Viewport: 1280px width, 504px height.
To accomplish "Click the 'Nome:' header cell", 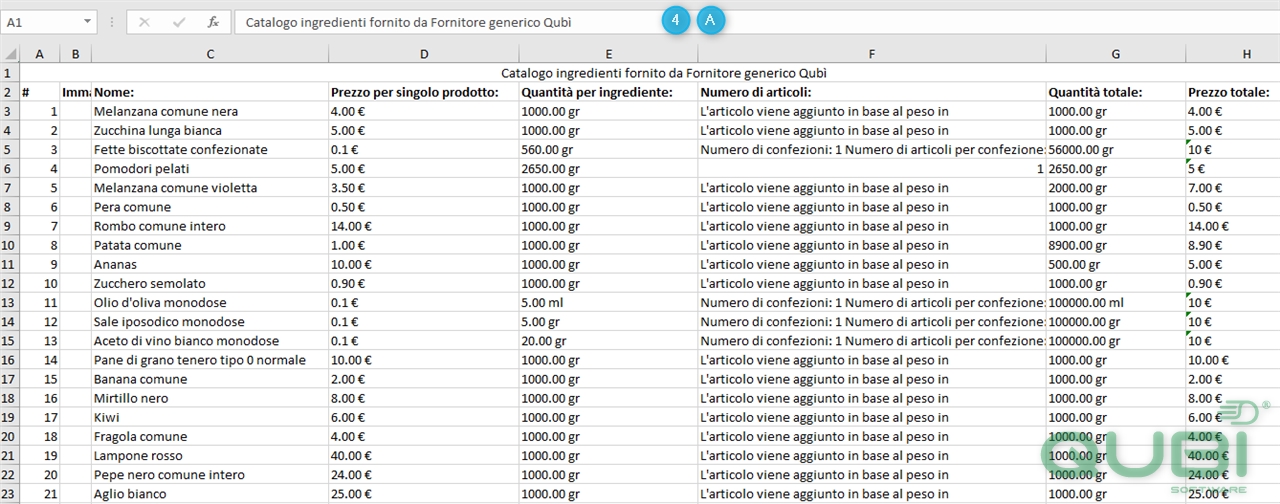I will [x=210, y=92].
